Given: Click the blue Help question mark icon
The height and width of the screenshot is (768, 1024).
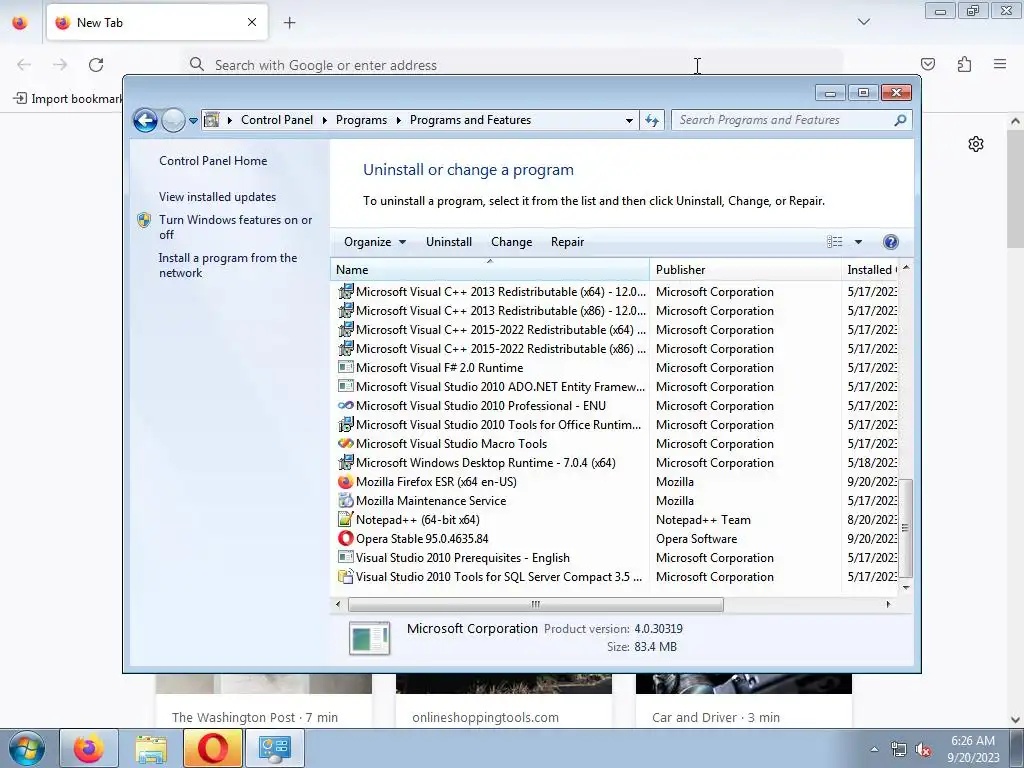Looking at the screenshot, I should (890, 242).
